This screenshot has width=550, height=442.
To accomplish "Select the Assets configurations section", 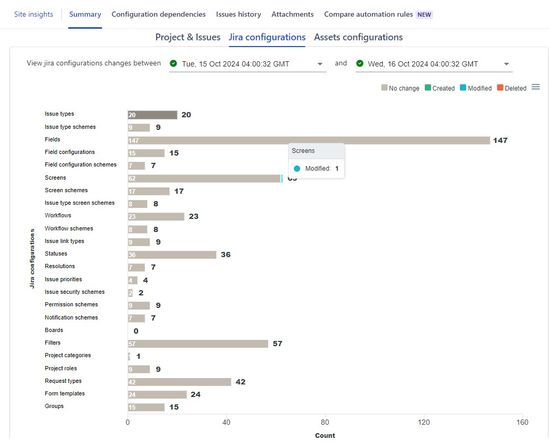I will [358, 37].
